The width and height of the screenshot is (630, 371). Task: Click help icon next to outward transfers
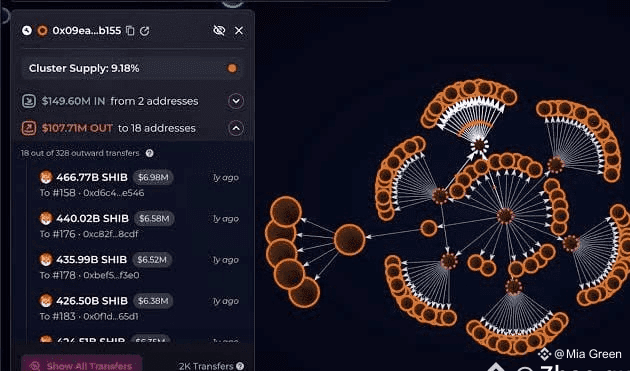pyautogui.click(x=149, y=153)
